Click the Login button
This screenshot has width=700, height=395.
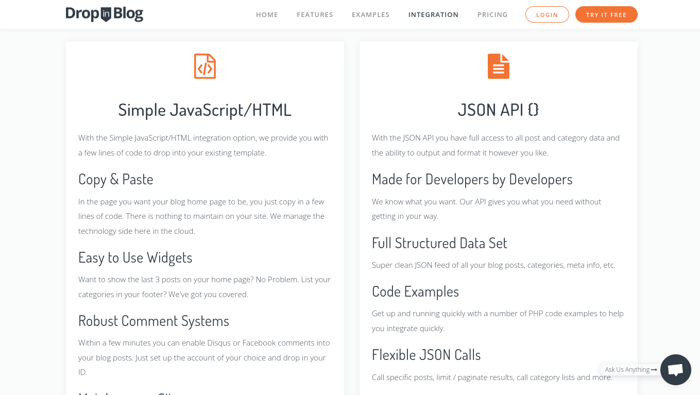pos(547,15)
